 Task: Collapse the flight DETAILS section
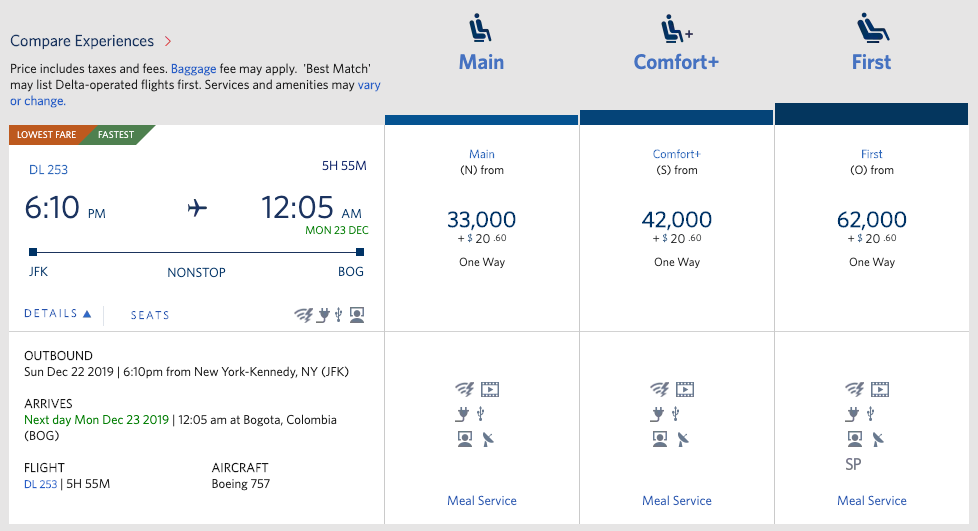click(x=58, y=314)
